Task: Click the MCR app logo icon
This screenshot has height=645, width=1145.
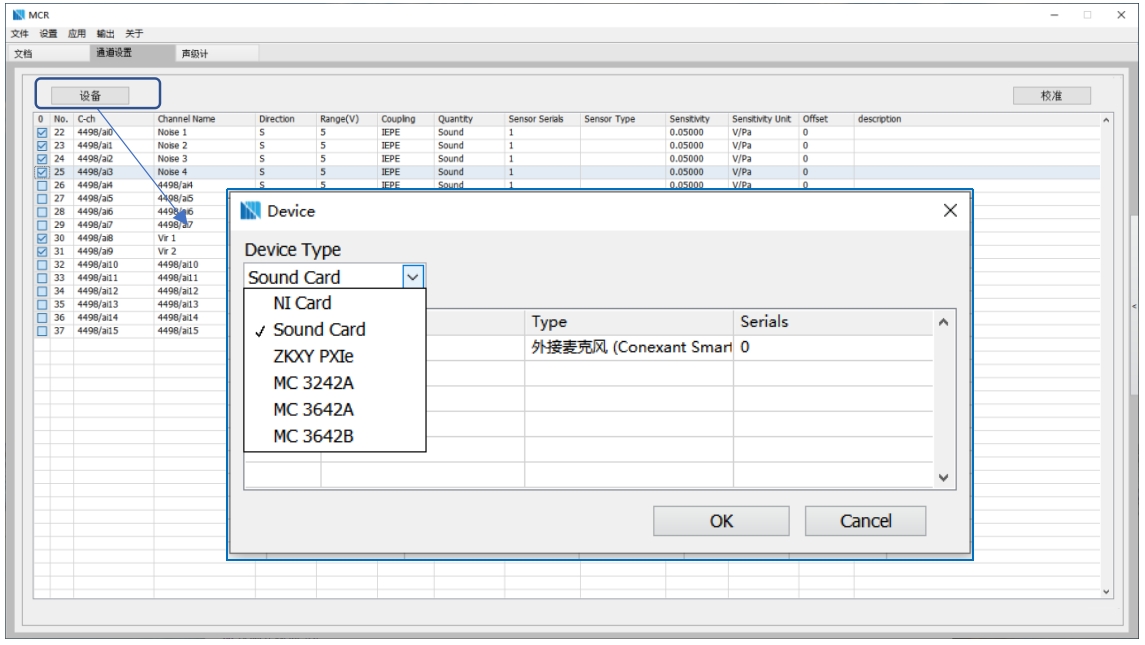Action: 15,15
